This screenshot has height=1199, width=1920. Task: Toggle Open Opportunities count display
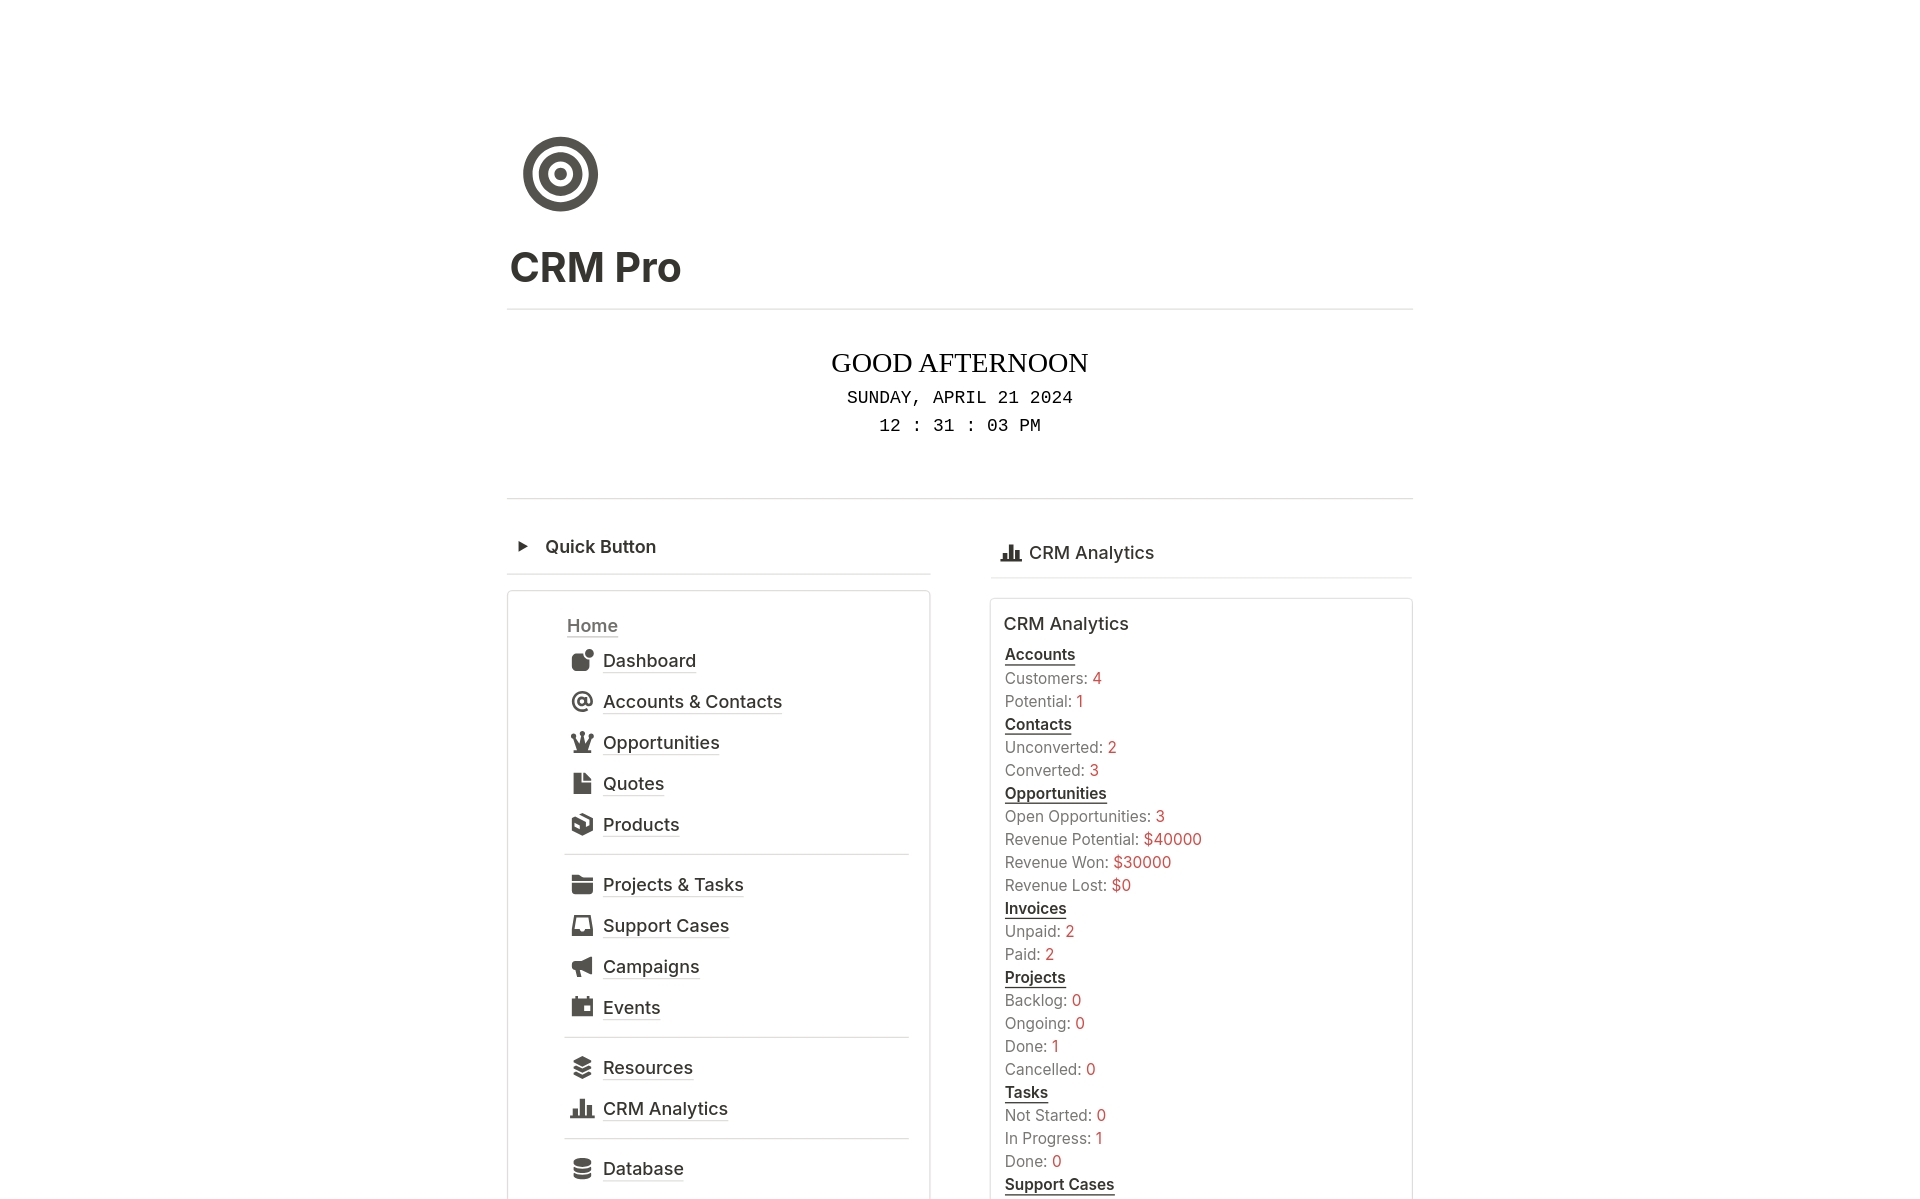coord(1159,816)
